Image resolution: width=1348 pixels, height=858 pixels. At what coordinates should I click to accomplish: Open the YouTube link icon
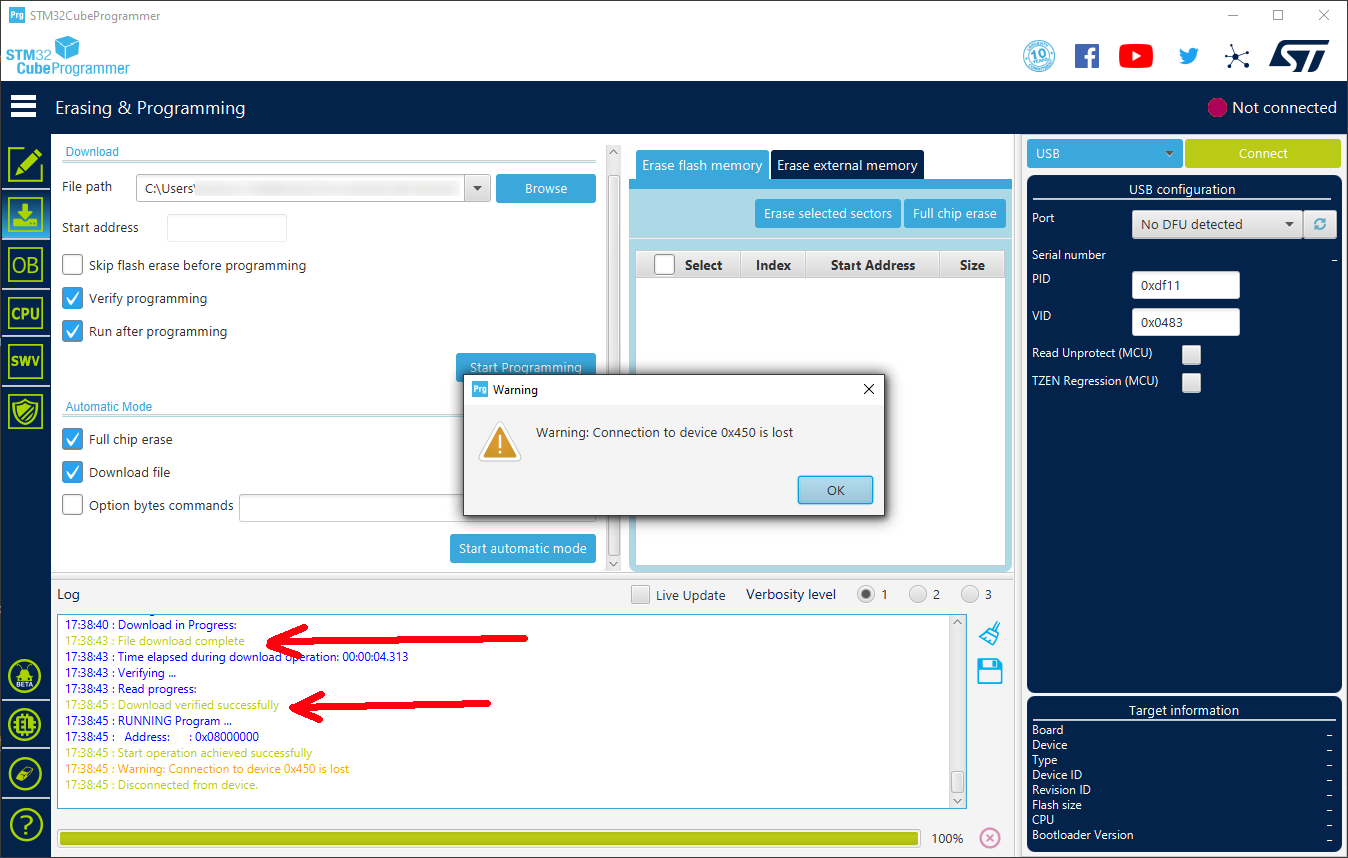point(1136,56)
